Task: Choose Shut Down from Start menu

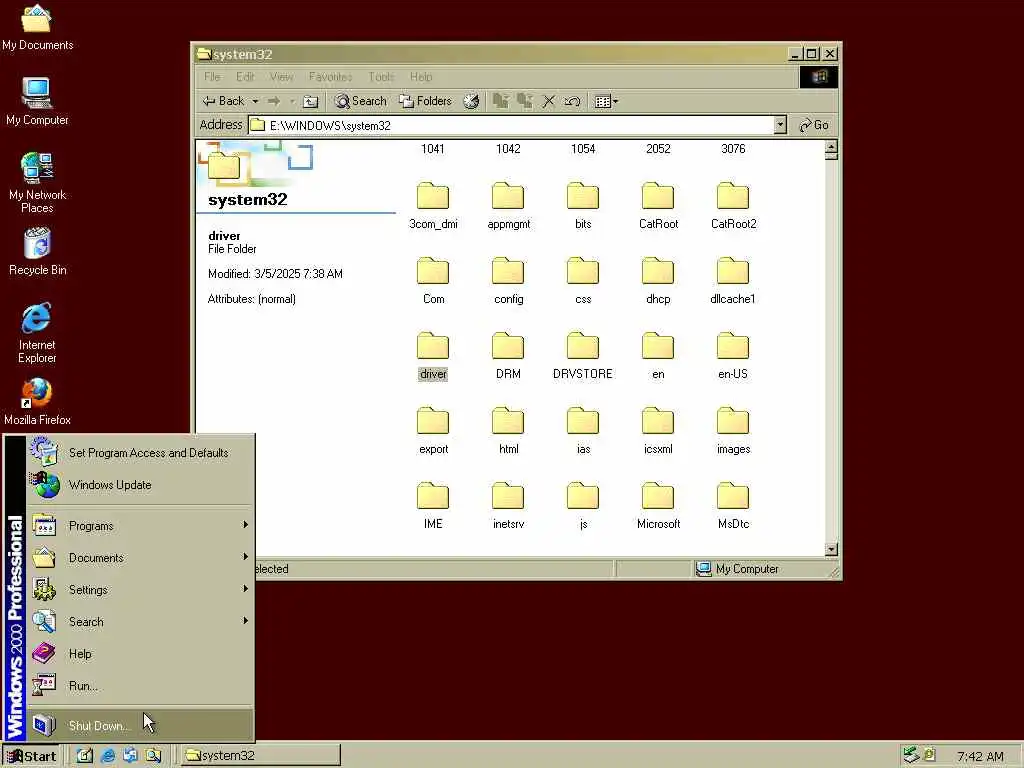Action: [x=140, y=725]
